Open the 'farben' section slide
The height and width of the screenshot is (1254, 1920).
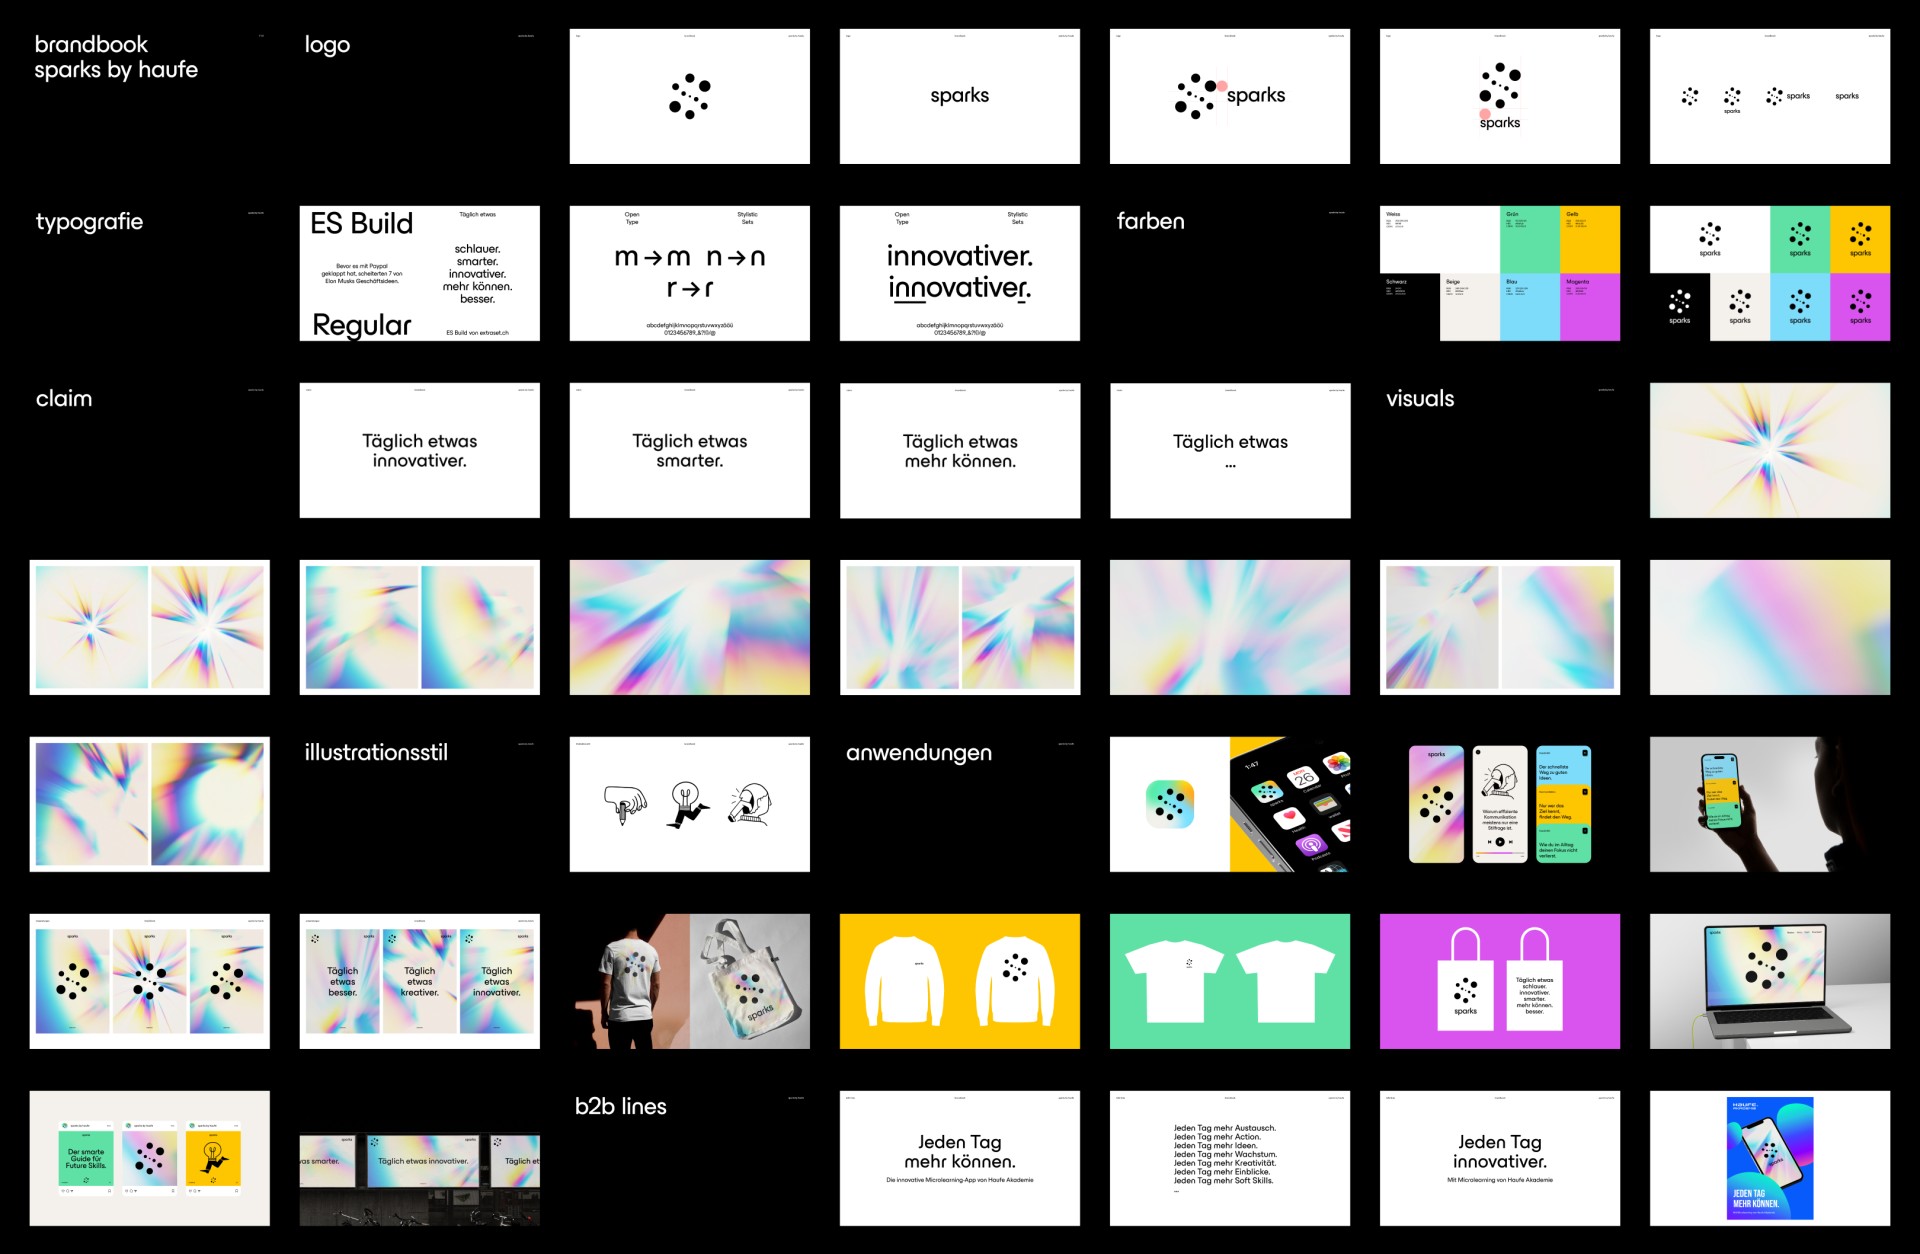(1230, 273)
